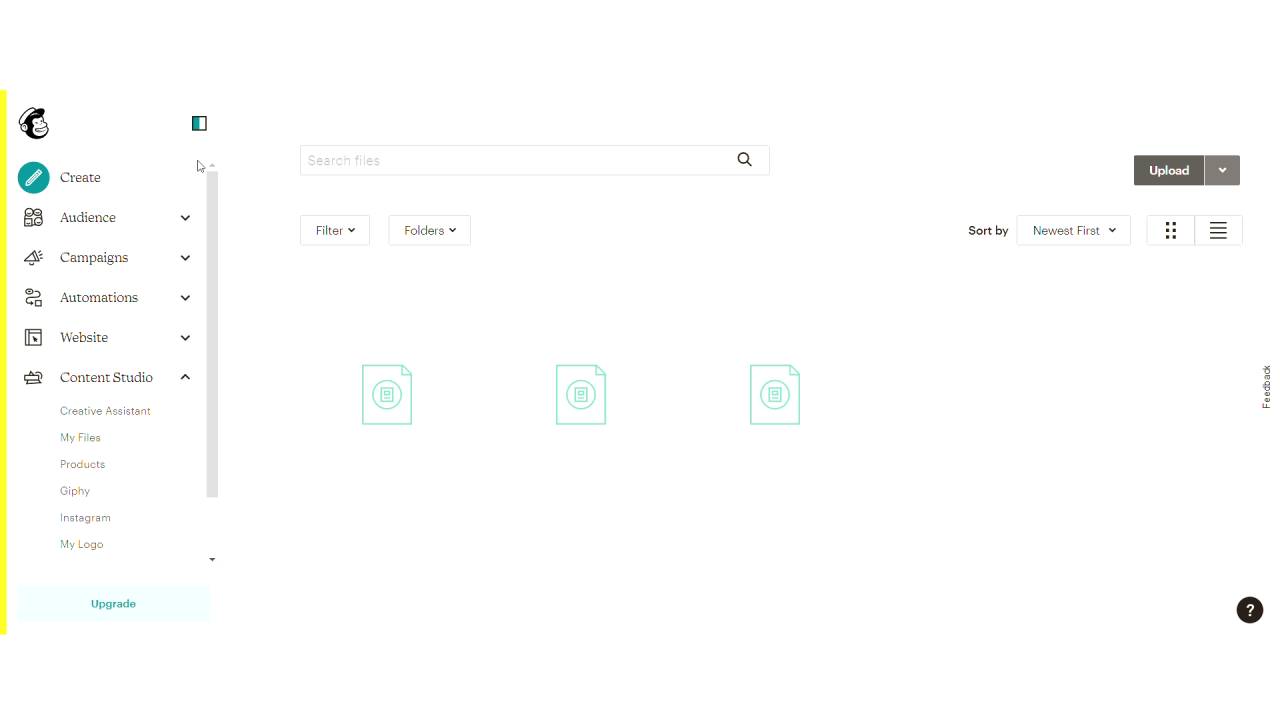This screenshot has height=720, width=1280.
Task: Click the Audience icon in sidebar
Action: pyautogui.click(x=32, y=217)
